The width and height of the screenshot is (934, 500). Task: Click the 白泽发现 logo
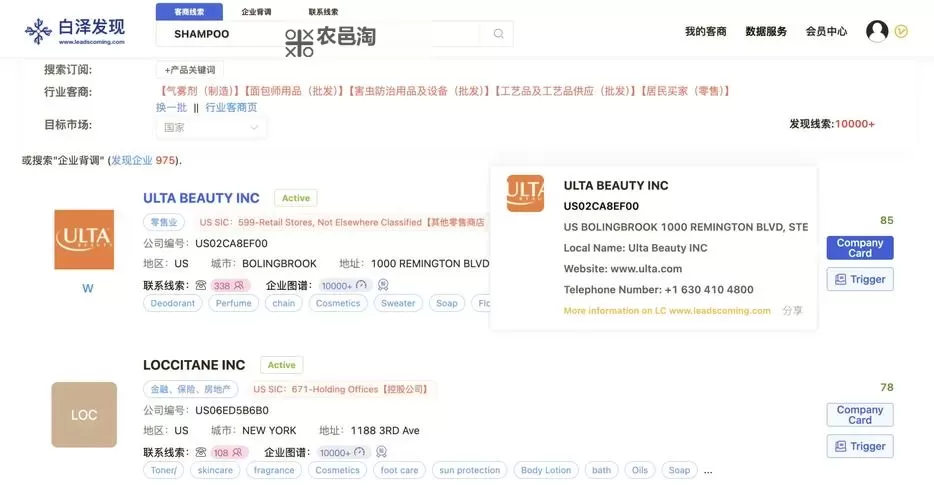75,32
